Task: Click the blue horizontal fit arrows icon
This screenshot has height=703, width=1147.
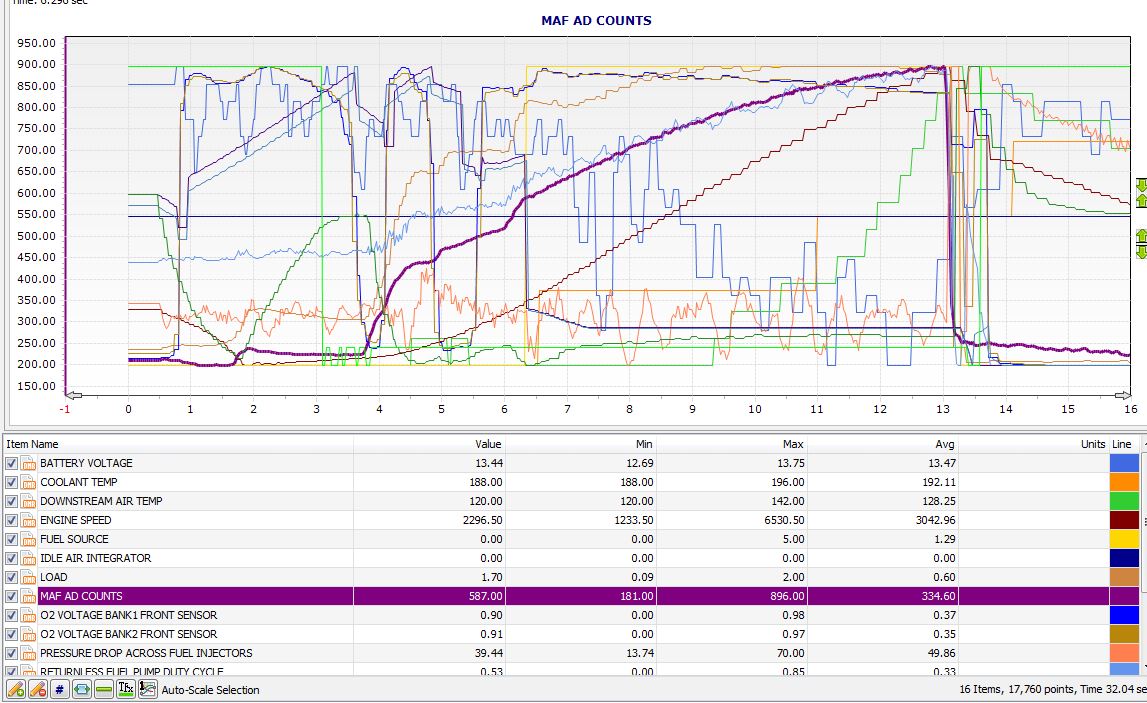Action: [82, 689]
